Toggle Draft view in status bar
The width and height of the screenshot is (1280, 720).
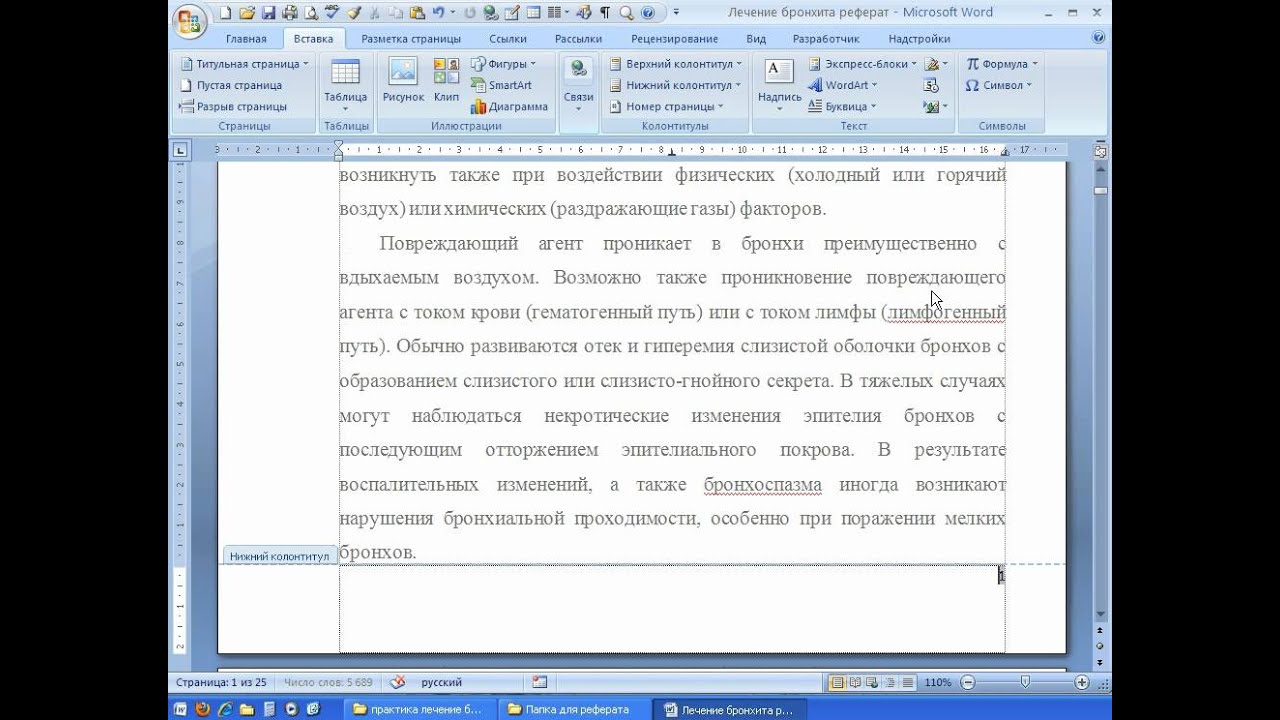908,682
